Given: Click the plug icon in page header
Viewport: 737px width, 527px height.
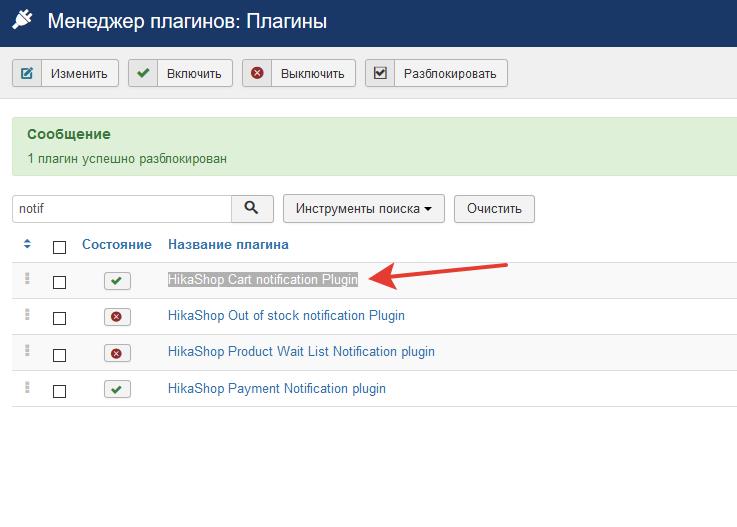Looking at the screenshot, I should (23, 20).
